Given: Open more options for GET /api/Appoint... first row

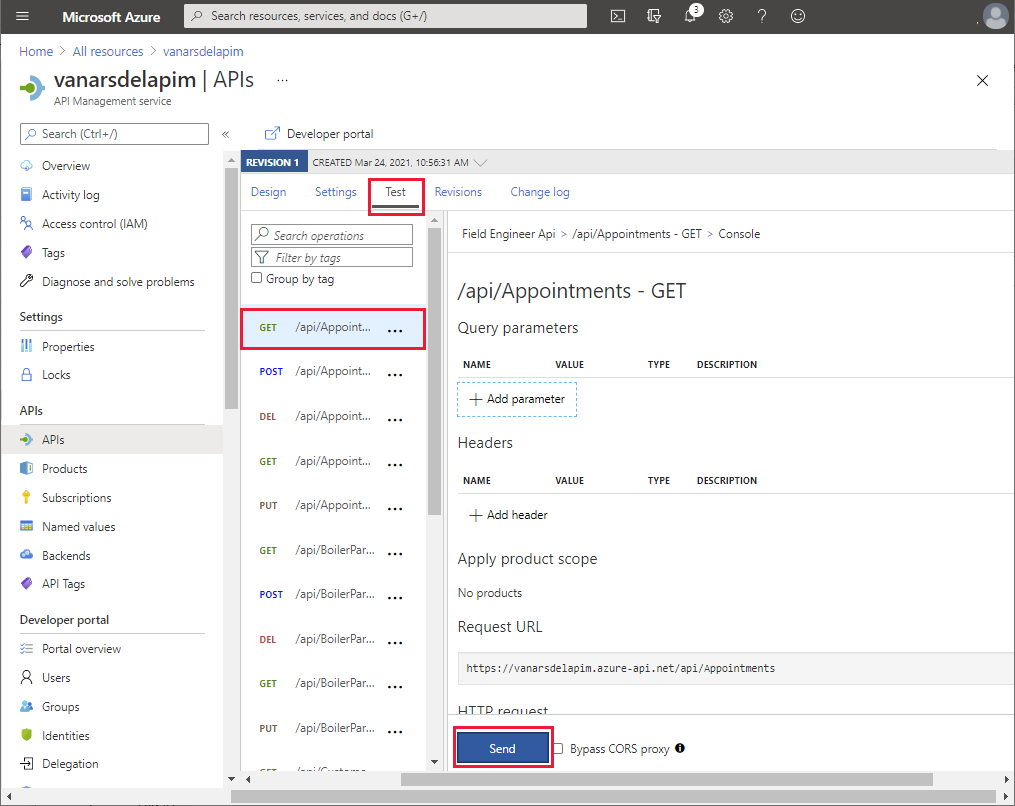Looking at the screenshot, I should [x=395, y=330].
